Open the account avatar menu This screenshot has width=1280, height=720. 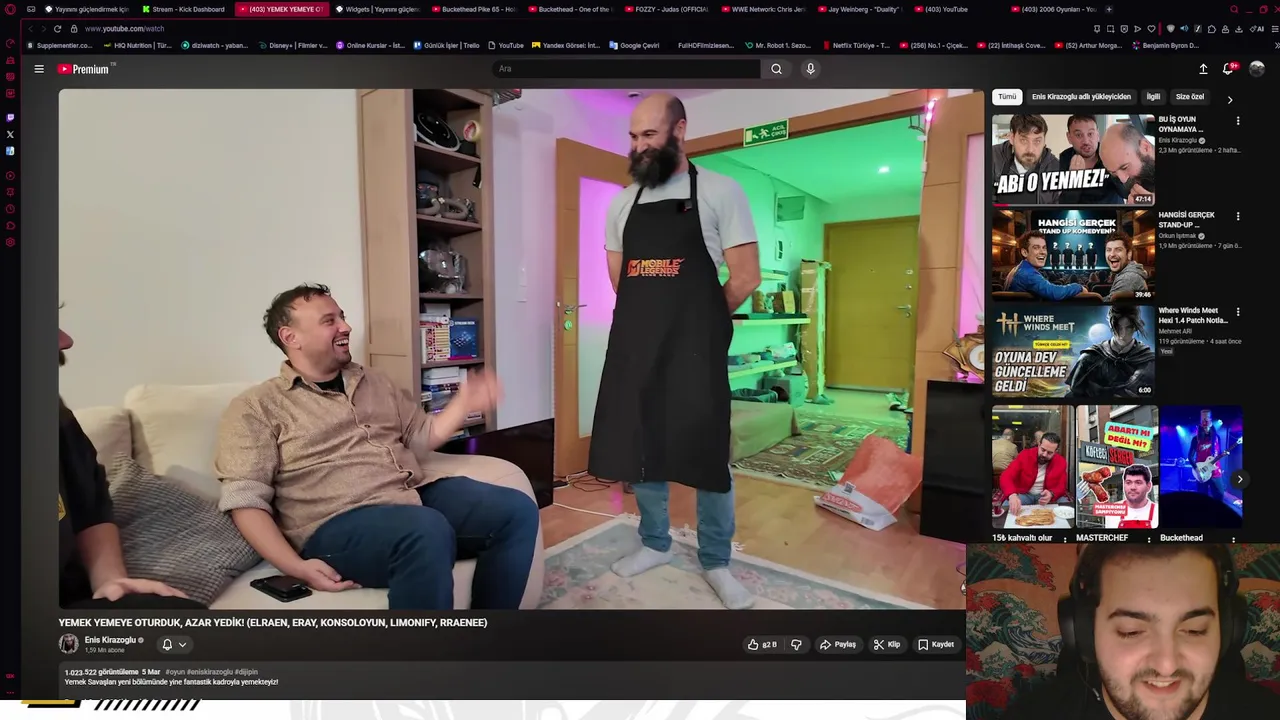coord(1257,69)
